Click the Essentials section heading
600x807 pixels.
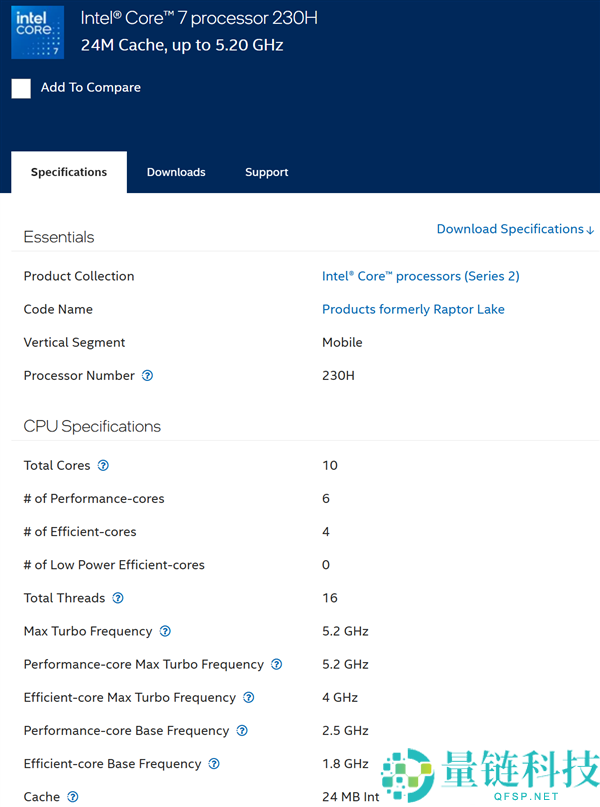(59, 237)
